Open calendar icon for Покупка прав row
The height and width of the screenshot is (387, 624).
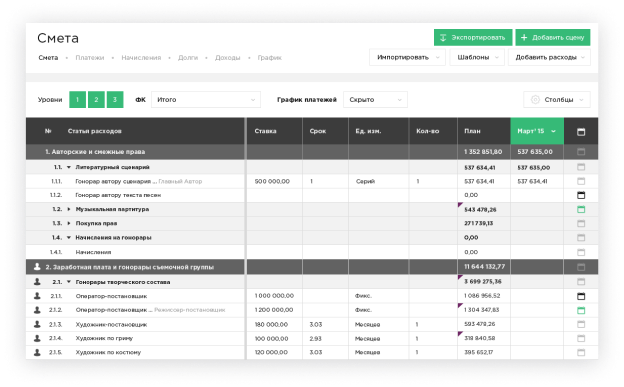coord(581,223)
